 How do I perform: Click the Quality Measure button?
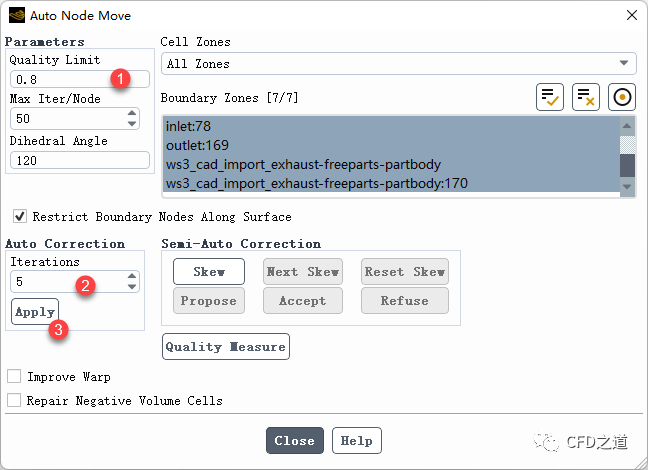226,346
